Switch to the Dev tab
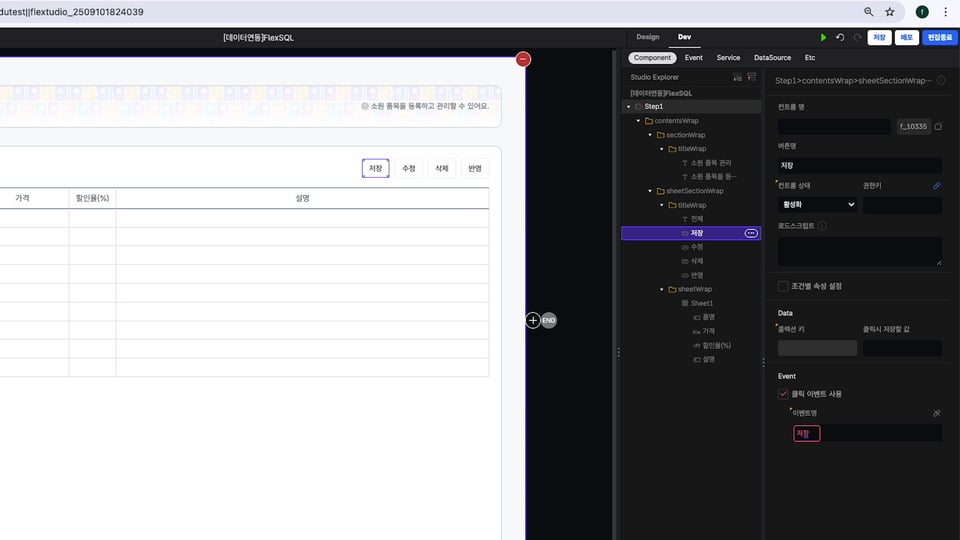Viewport: 960px width, 540px height. [684, 37]
